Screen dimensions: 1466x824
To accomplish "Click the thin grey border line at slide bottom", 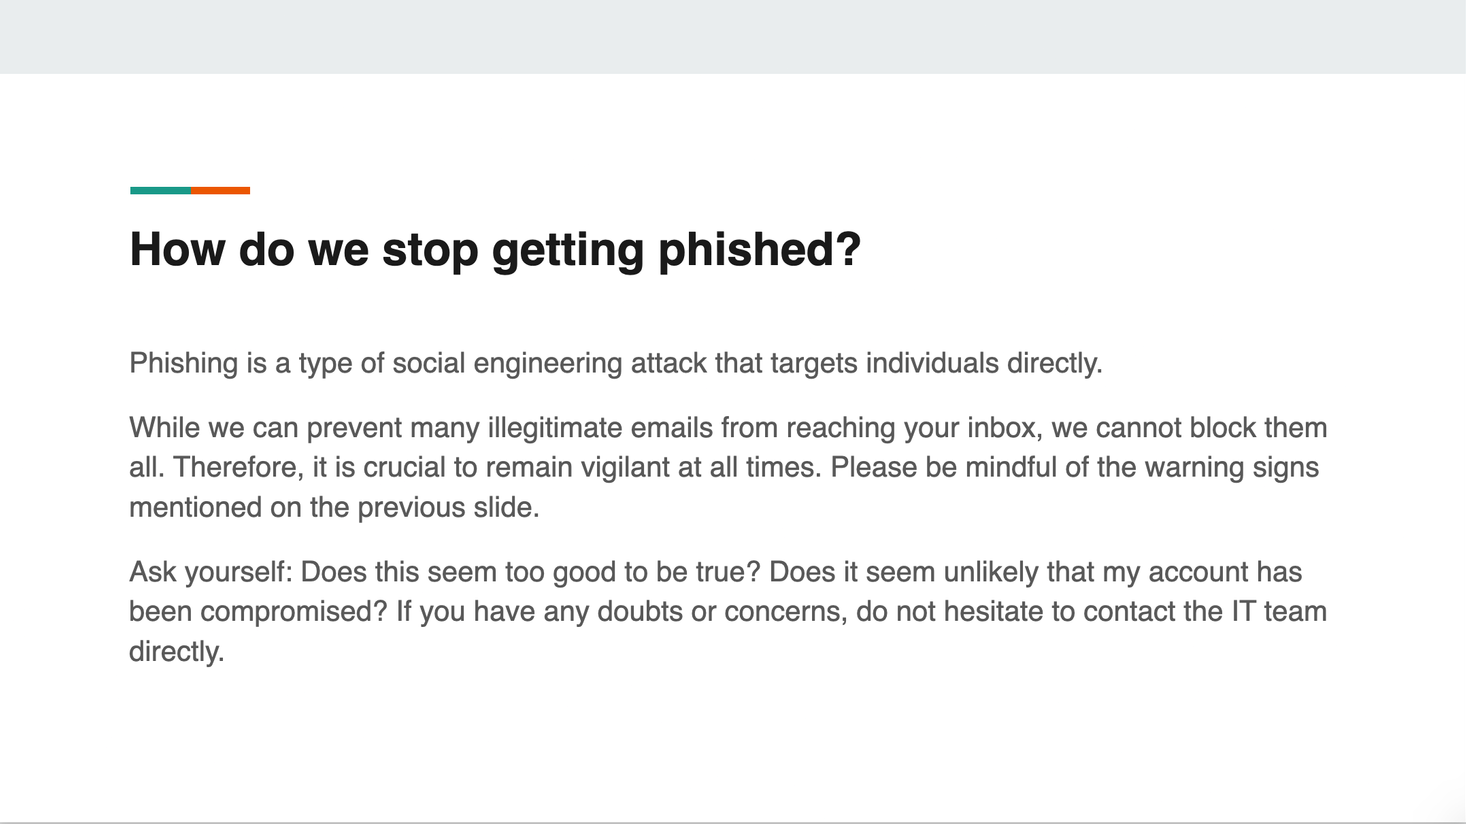I will point(733,822).
